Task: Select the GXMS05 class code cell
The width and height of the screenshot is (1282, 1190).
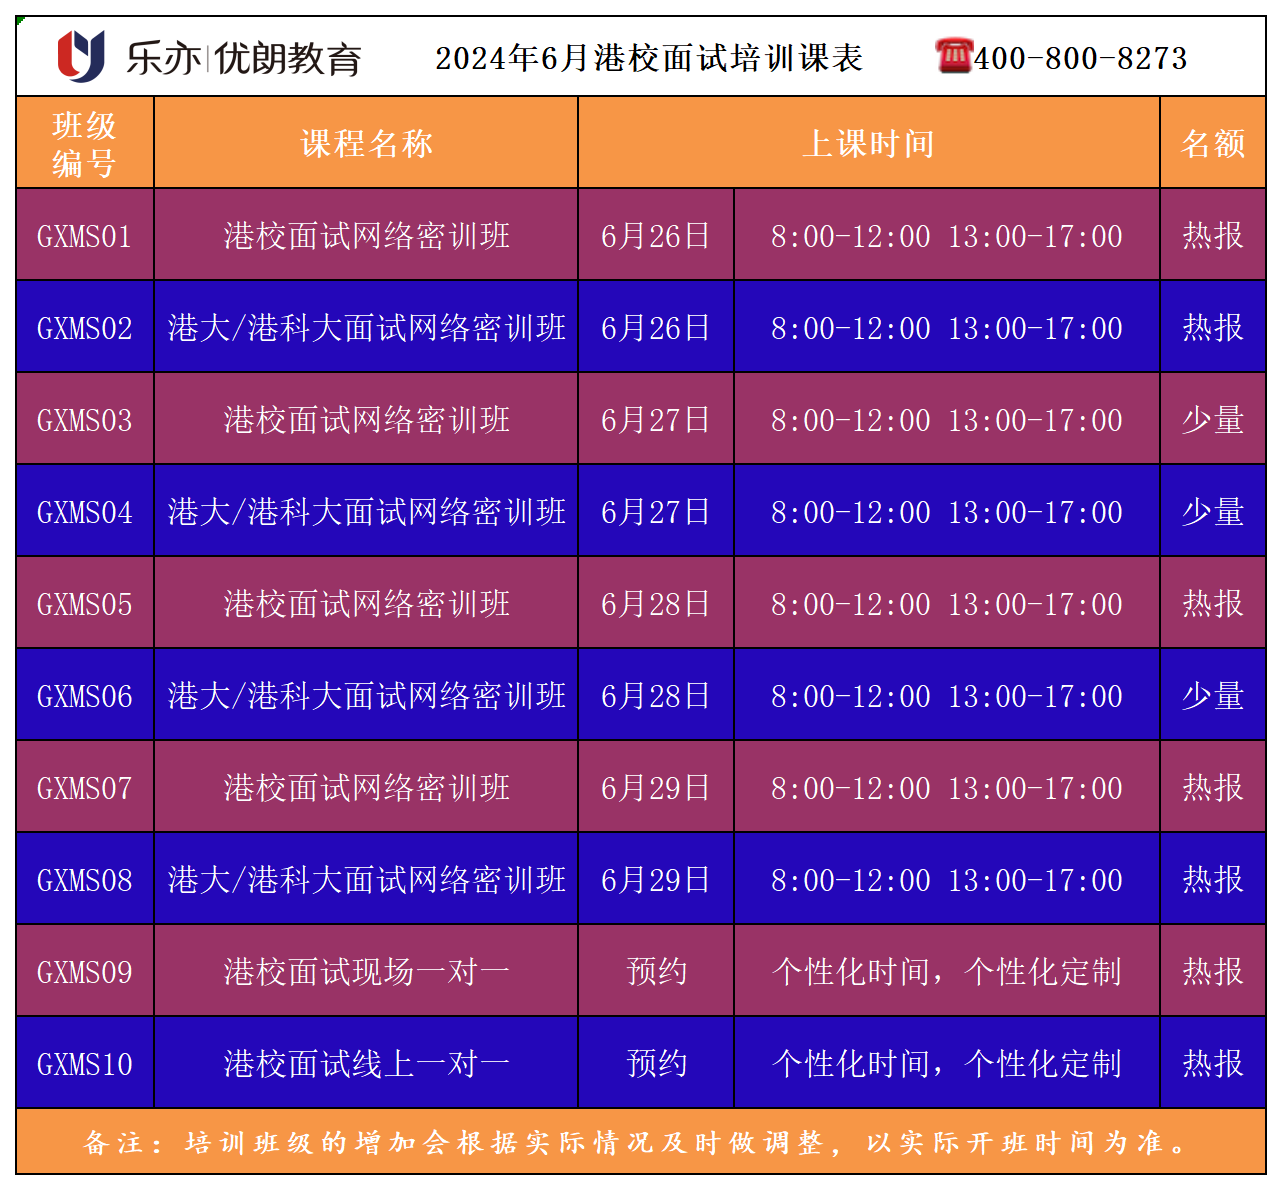Action: [85, 604]
